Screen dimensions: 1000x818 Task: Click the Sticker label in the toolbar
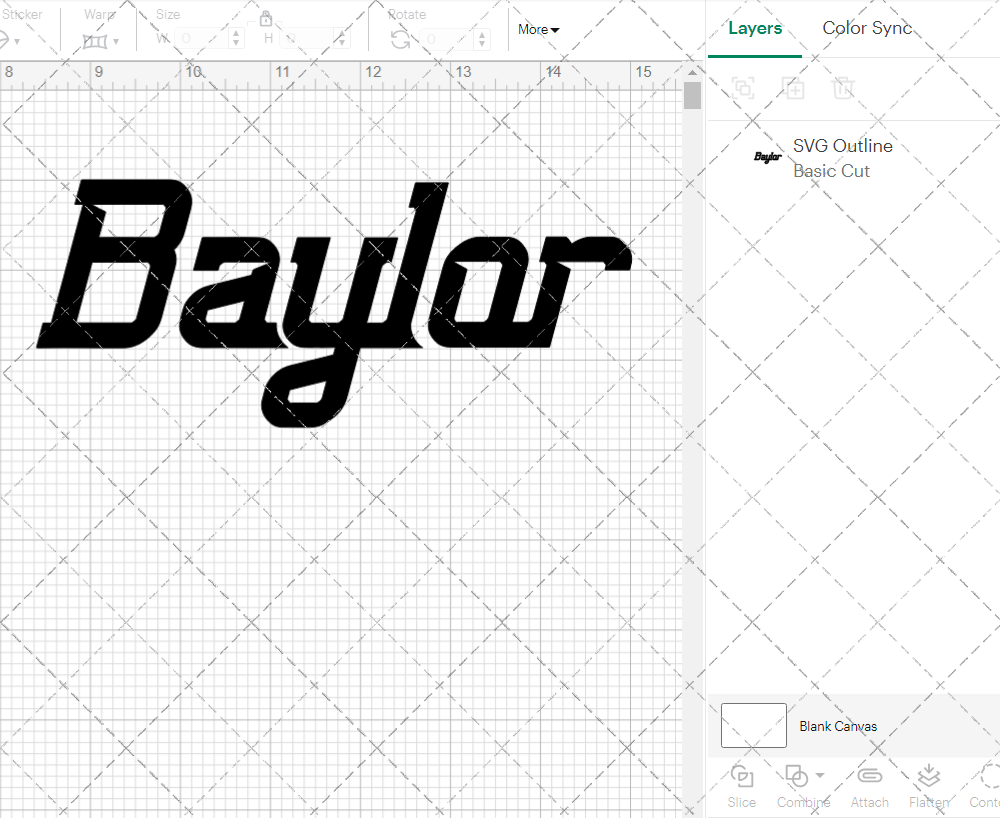click(24, 14)
